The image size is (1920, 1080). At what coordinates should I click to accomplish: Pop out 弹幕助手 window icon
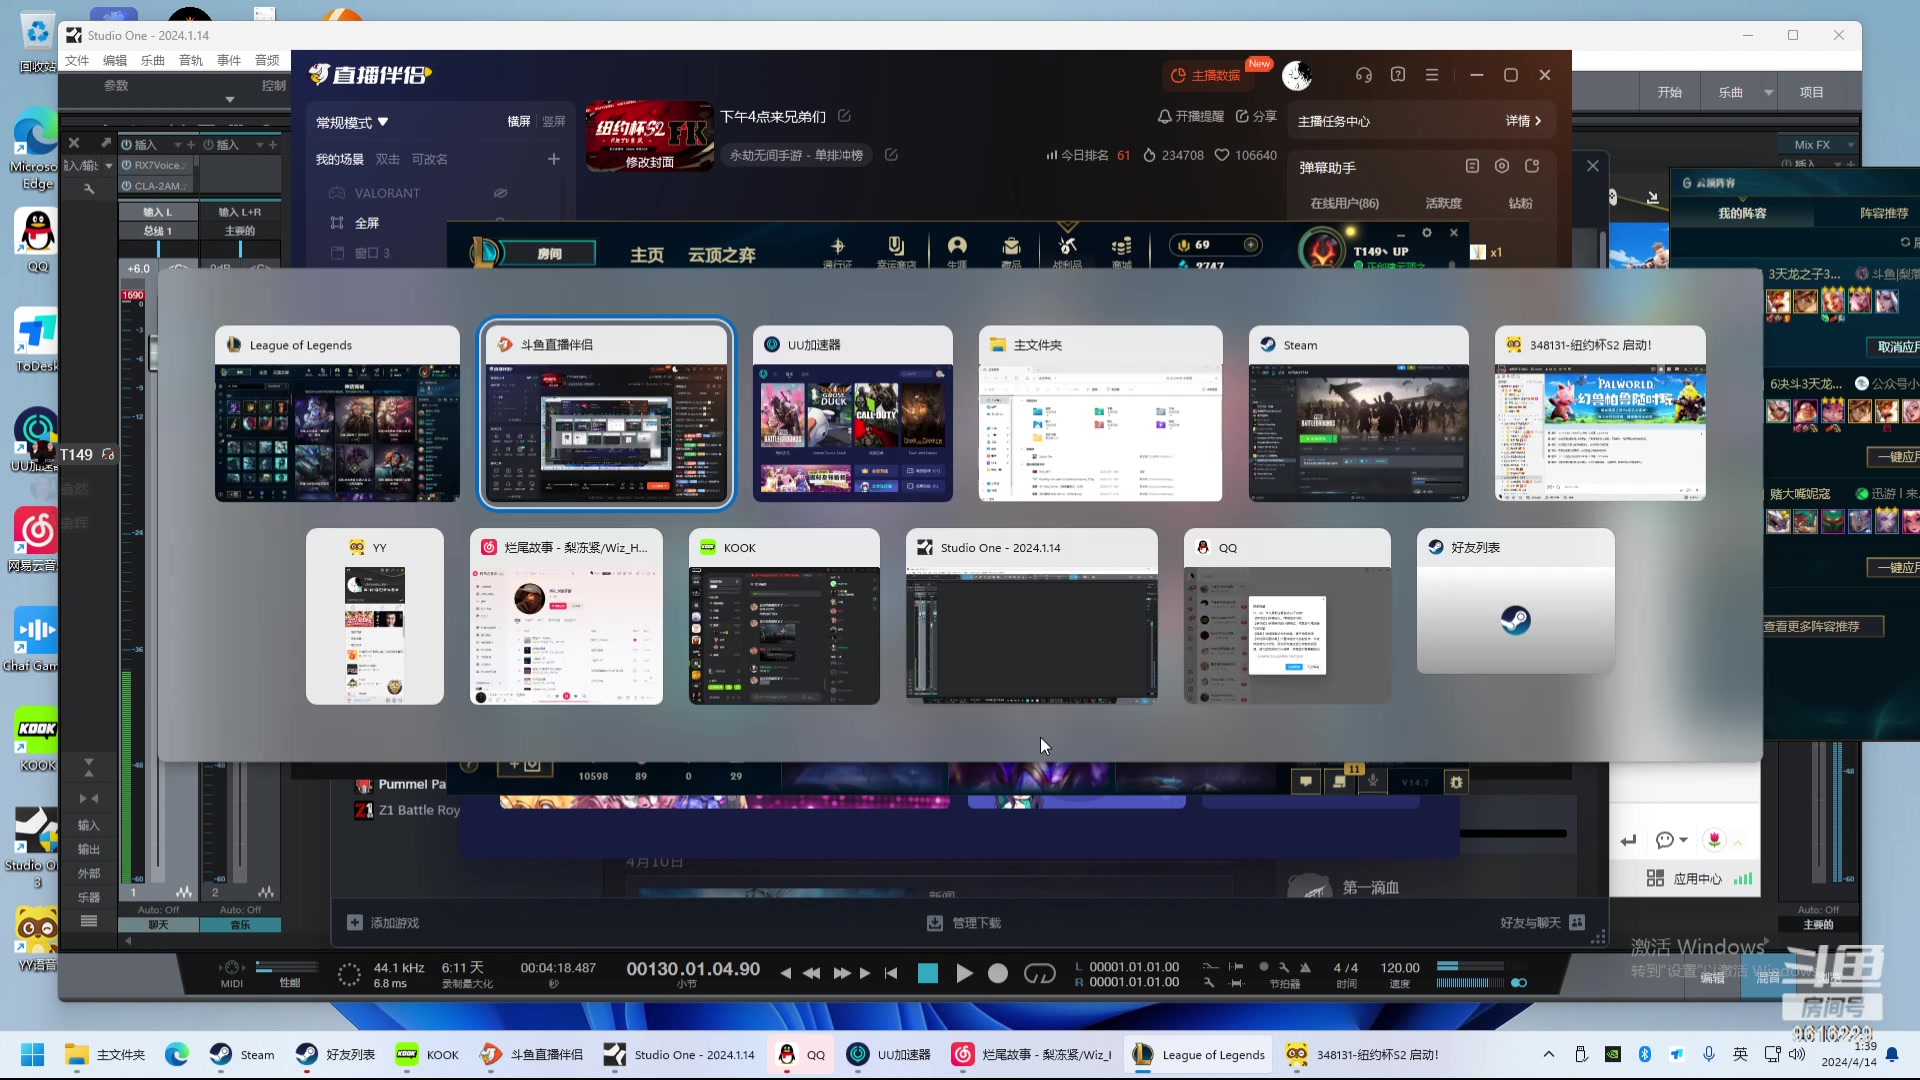coord(1532,166)
